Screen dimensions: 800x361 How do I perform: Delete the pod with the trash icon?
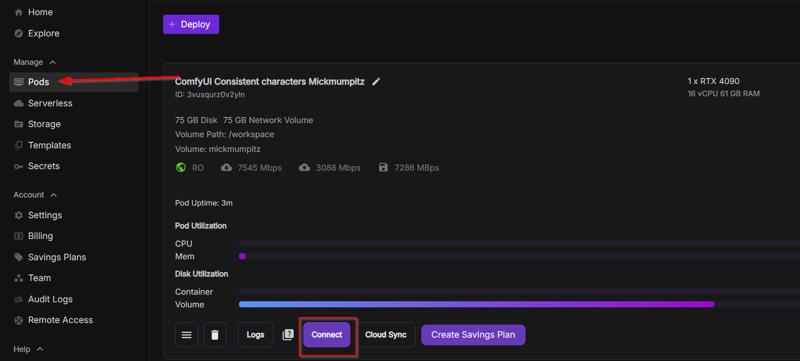click(x=215, y=335)
